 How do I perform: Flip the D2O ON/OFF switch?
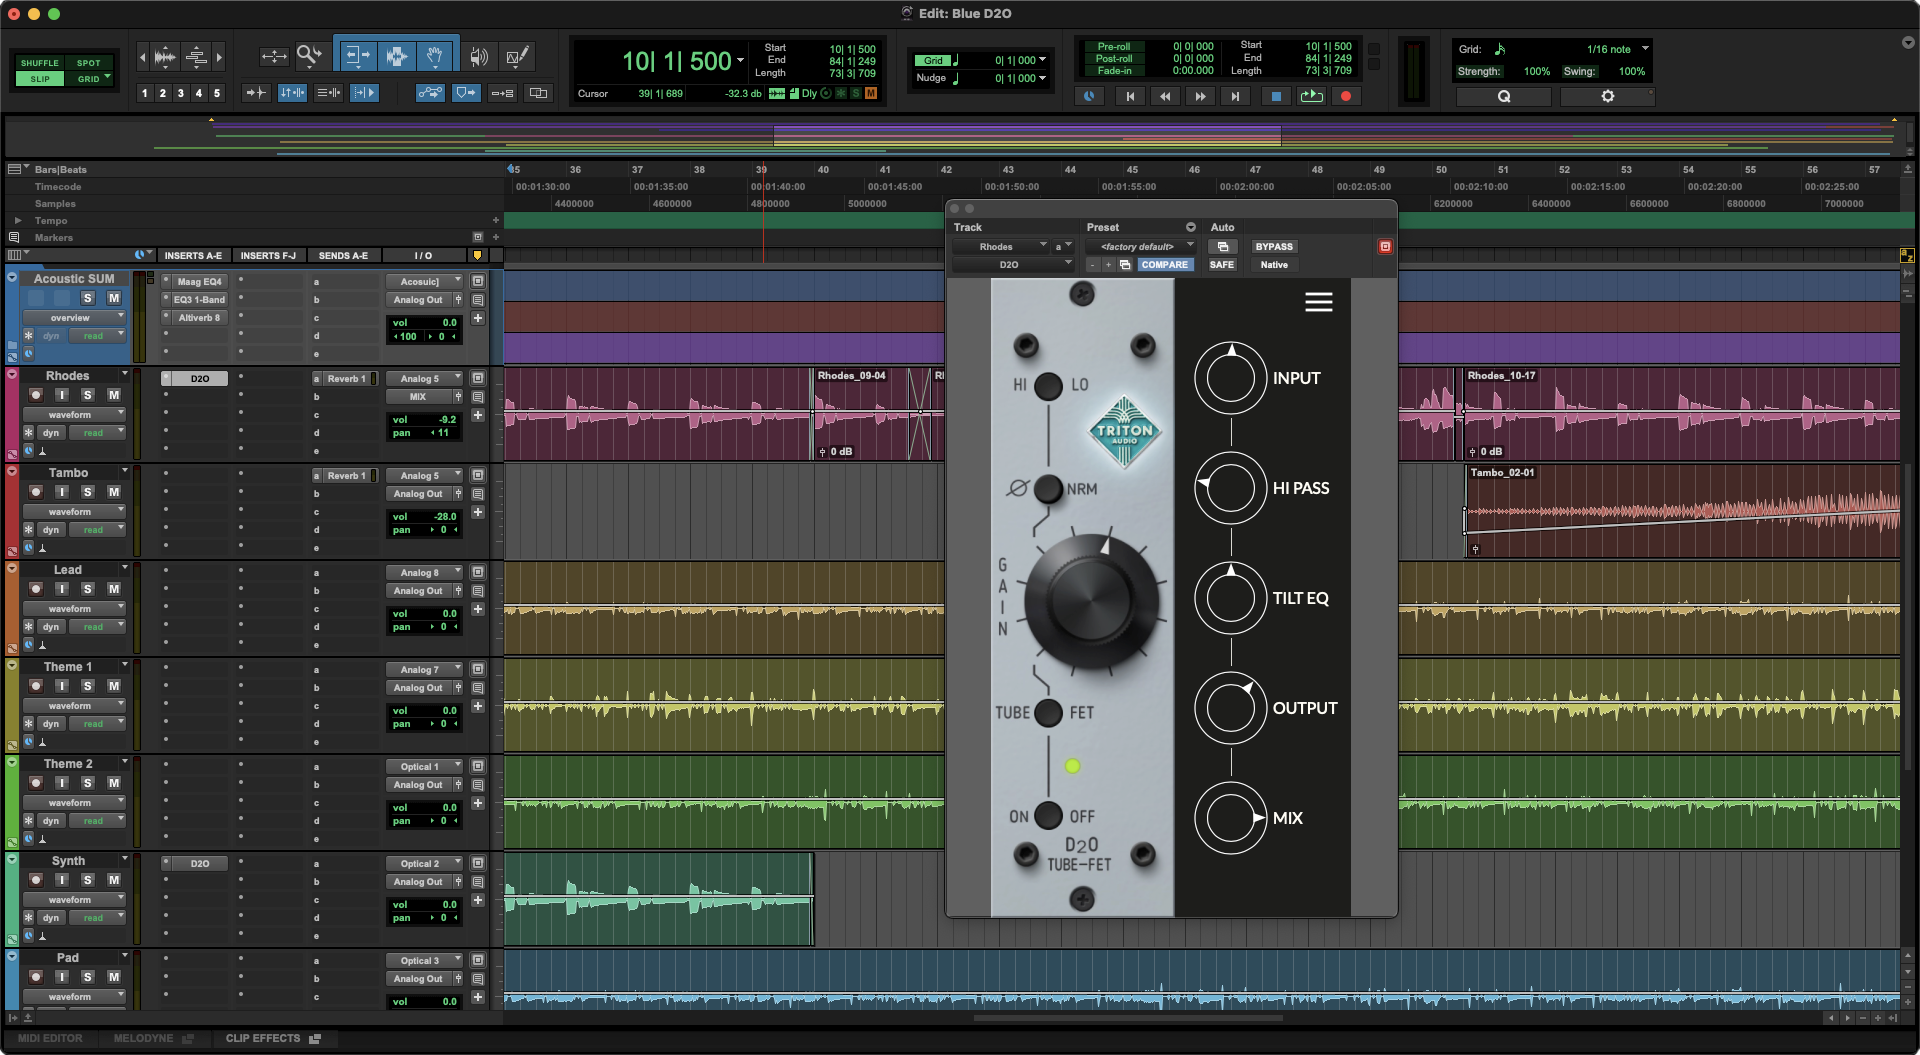[1048, 816]
